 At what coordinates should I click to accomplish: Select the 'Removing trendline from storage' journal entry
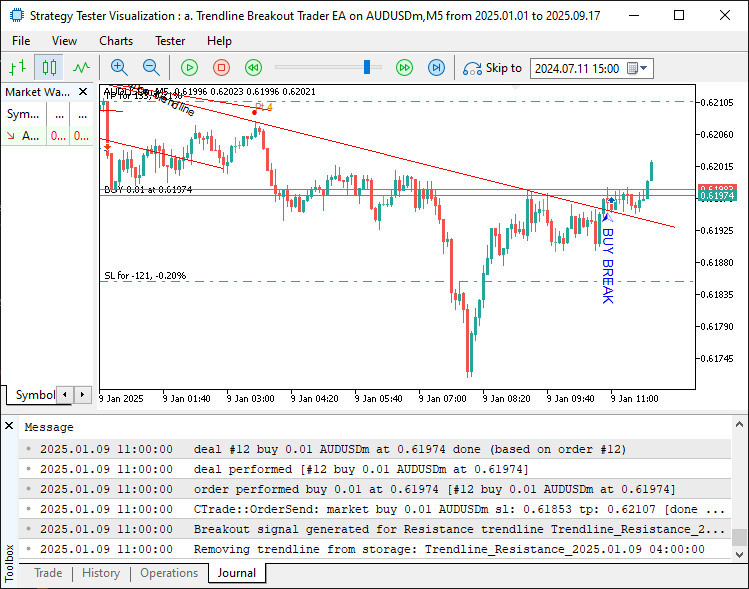(x=375, y=549)
